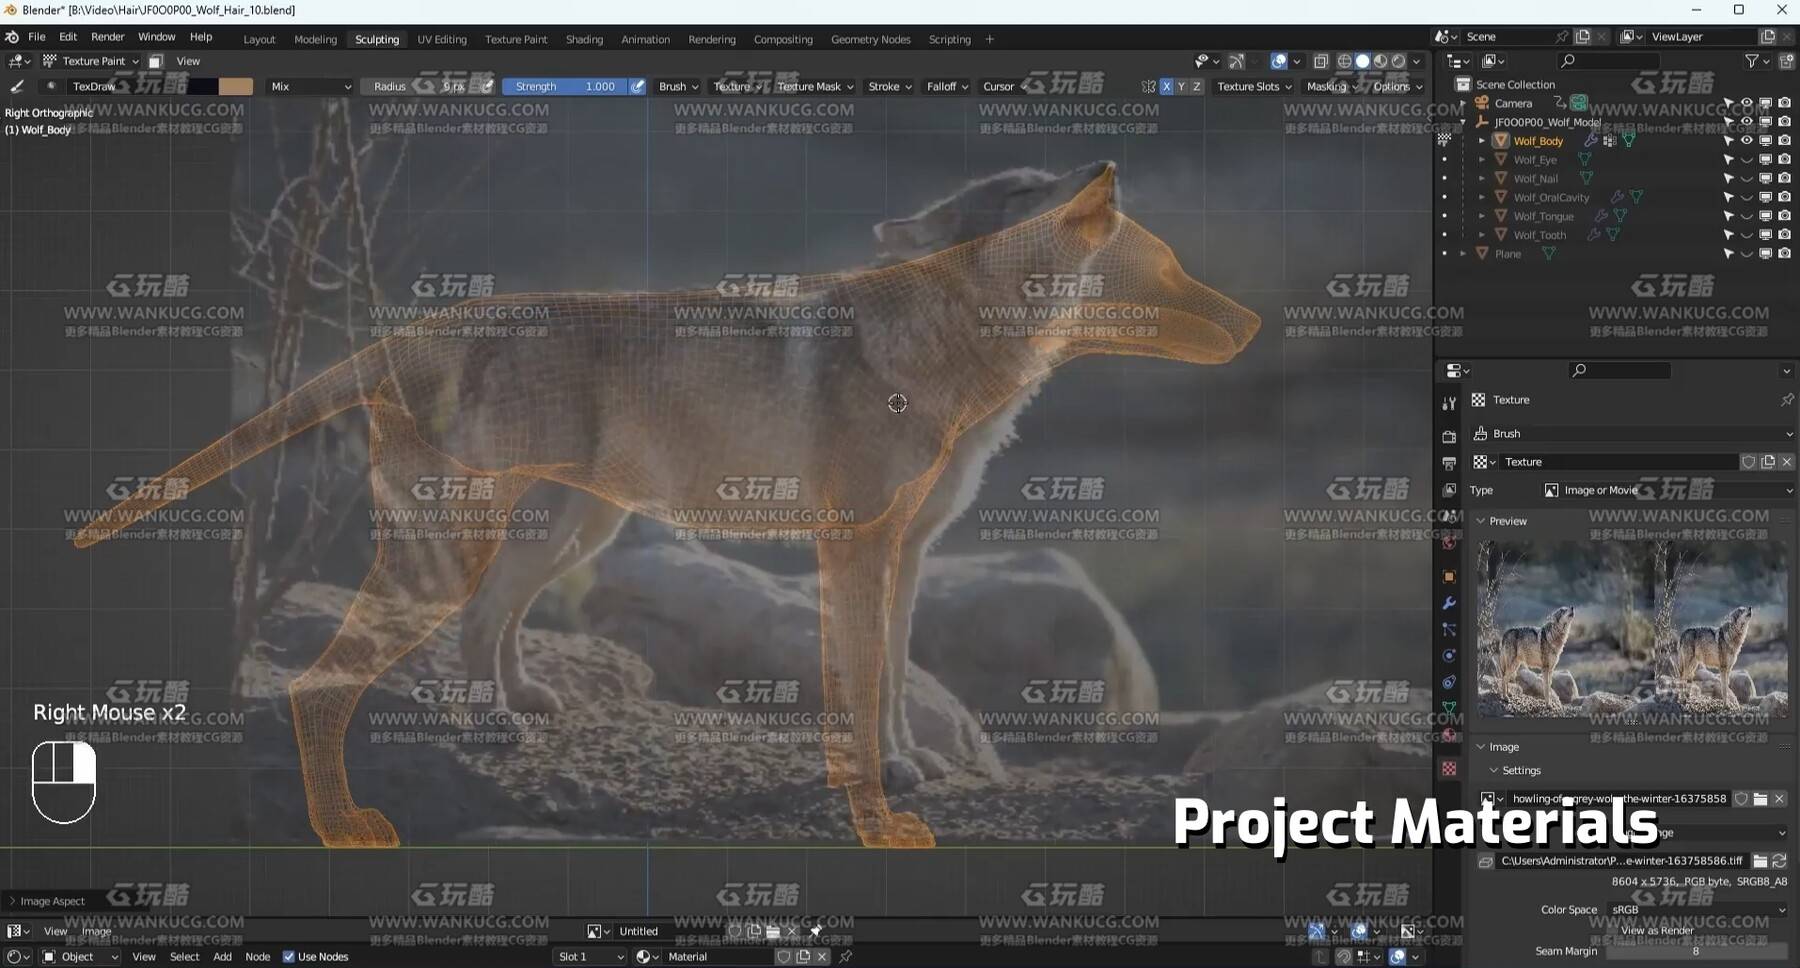Screen dimensions: 1800x968
Task: Open the Mix blend mode dropdown
Action: click(x=310, y=87)
